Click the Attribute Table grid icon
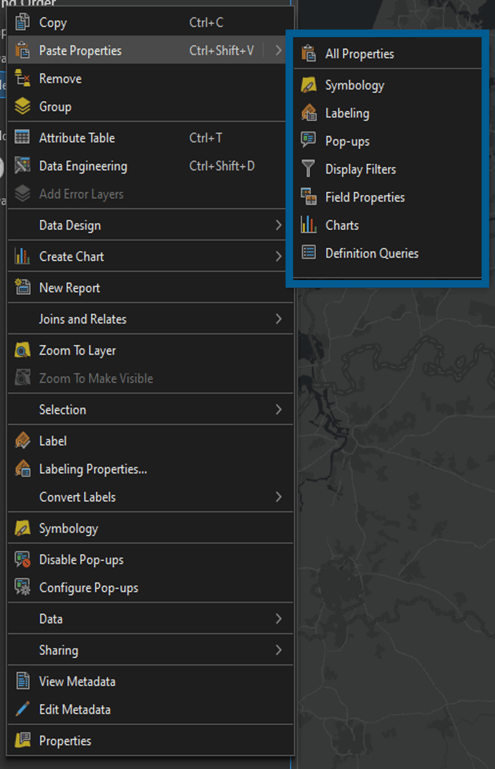Screen dimensions: 495x769 pos(23,137)
